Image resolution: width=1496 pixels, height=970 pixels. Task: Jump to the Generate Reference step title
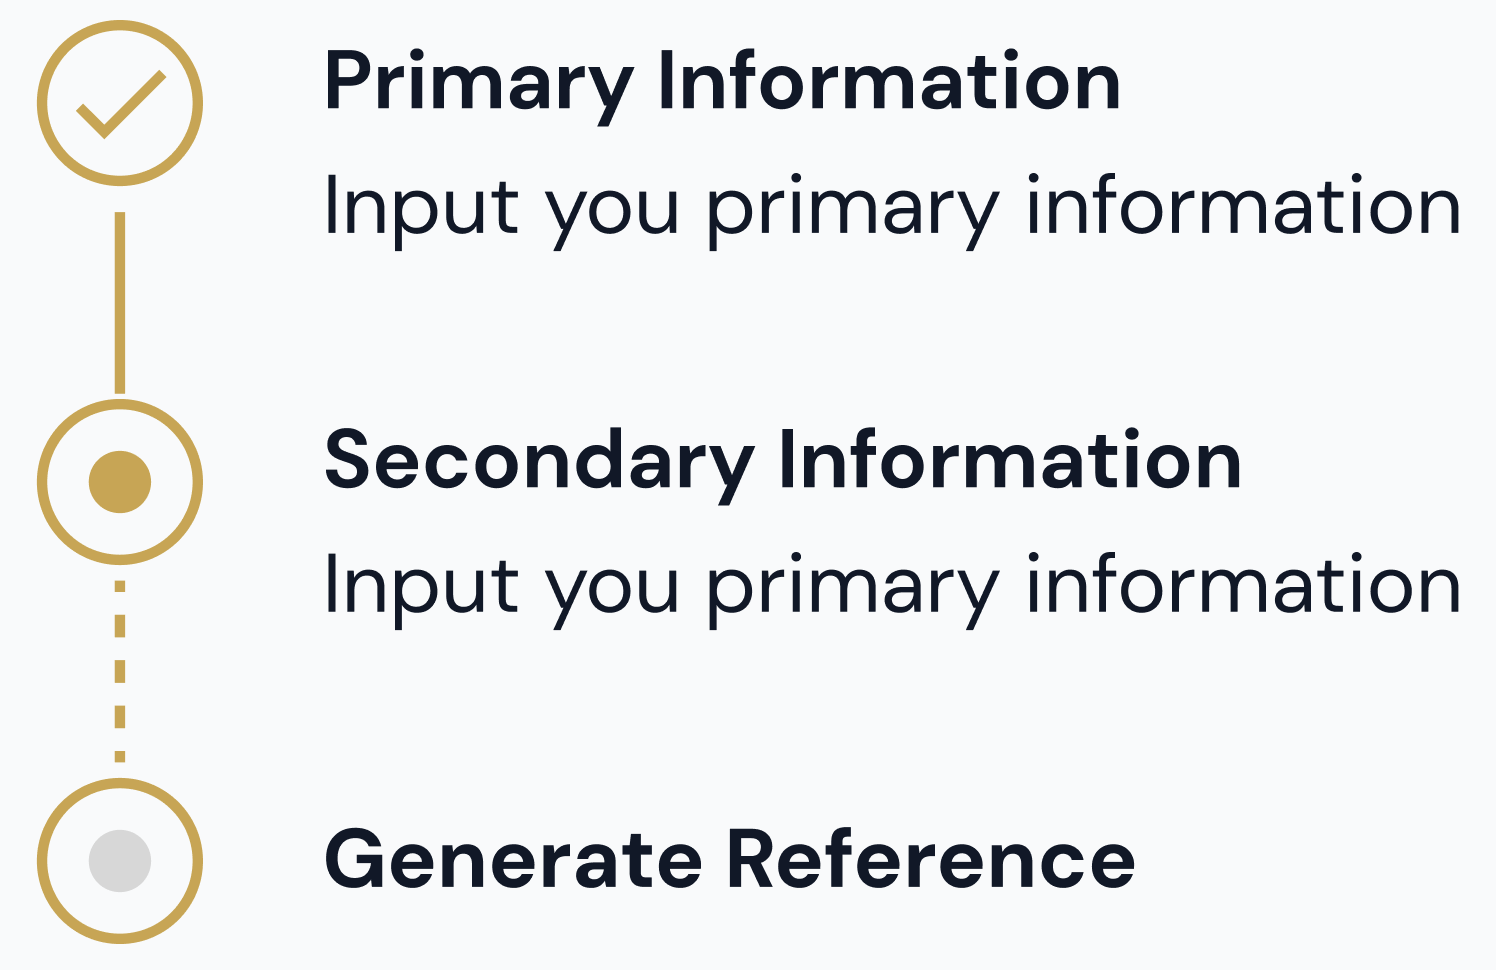click(x=730, y=860)
